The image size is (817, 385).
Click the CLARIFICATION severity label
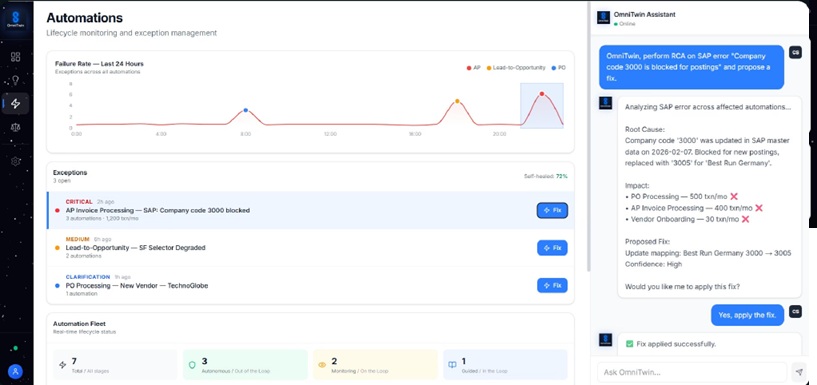[88, 277]
